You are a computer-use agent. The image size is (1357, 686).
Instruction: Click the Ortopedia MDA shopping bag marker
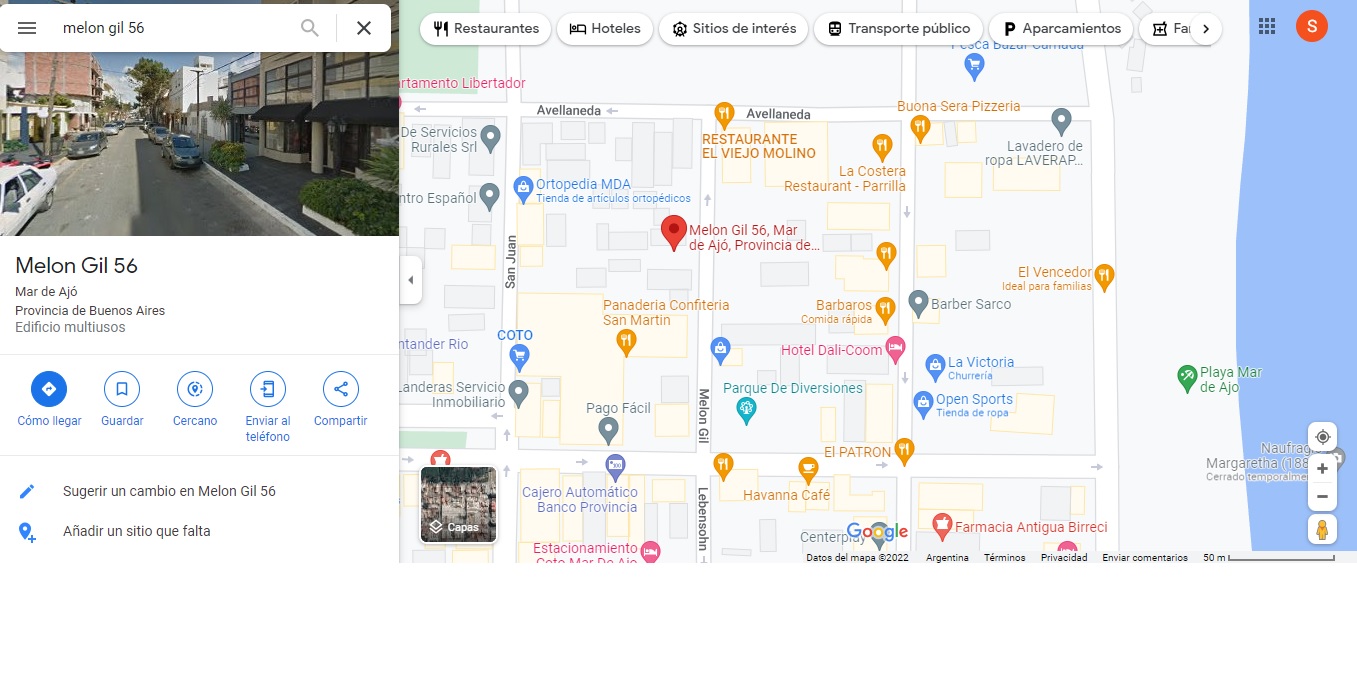pyautogui.click(x=522, y=187)
